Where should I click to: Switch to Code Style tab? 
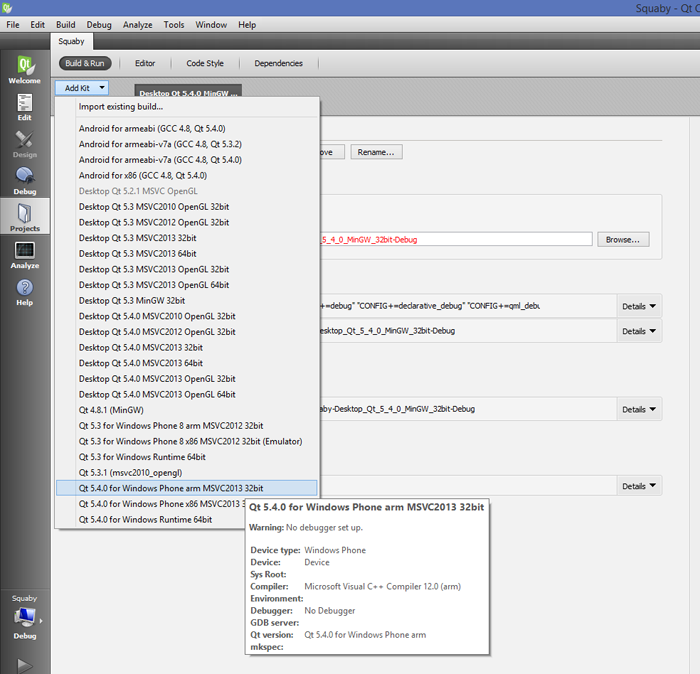(x=205, y=63)
